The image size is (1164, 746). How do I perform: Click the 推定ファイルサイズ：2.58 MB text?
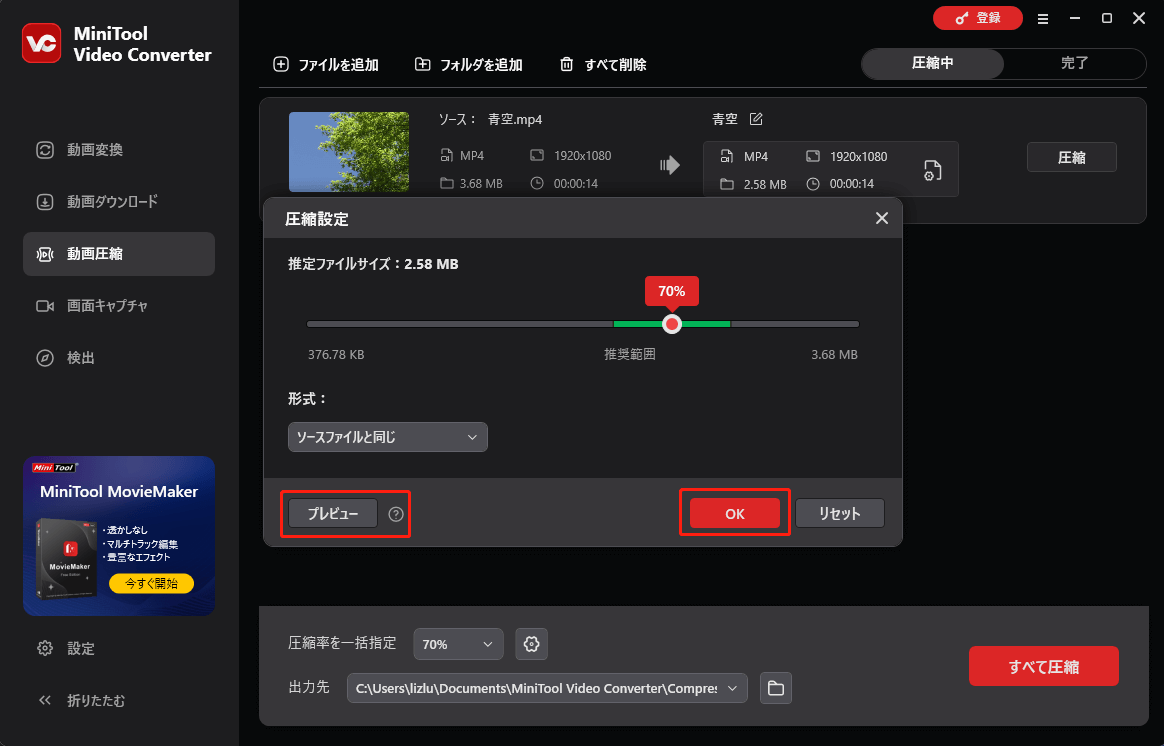pyautogui.click(x=373, y=264)
